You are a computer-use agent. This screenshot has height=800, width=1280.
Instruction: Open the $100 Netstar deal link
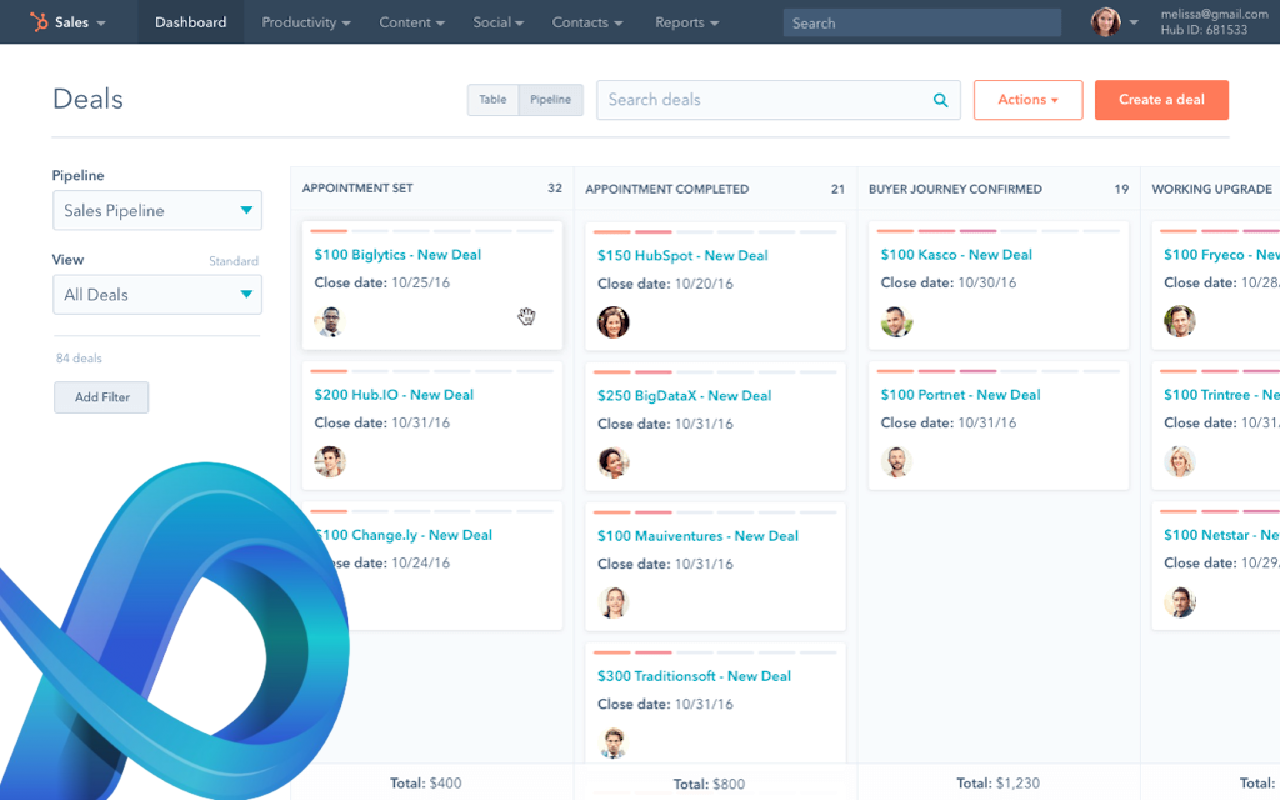(1222, 535)
